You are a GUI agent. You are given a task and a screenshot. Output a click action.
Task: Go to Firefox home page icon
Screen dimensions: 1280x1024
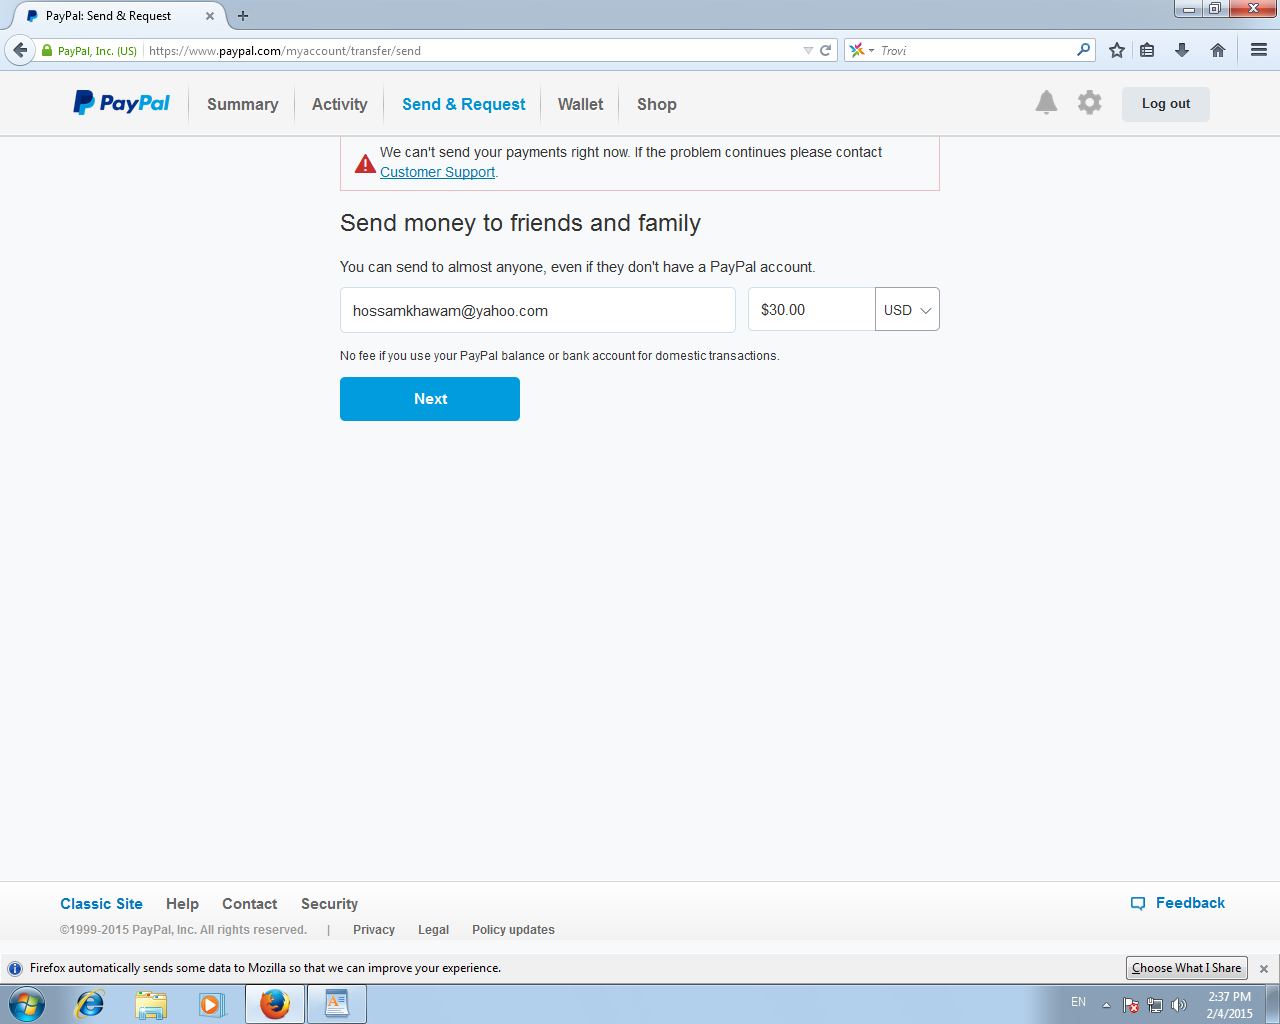(x=1218, y=50)
